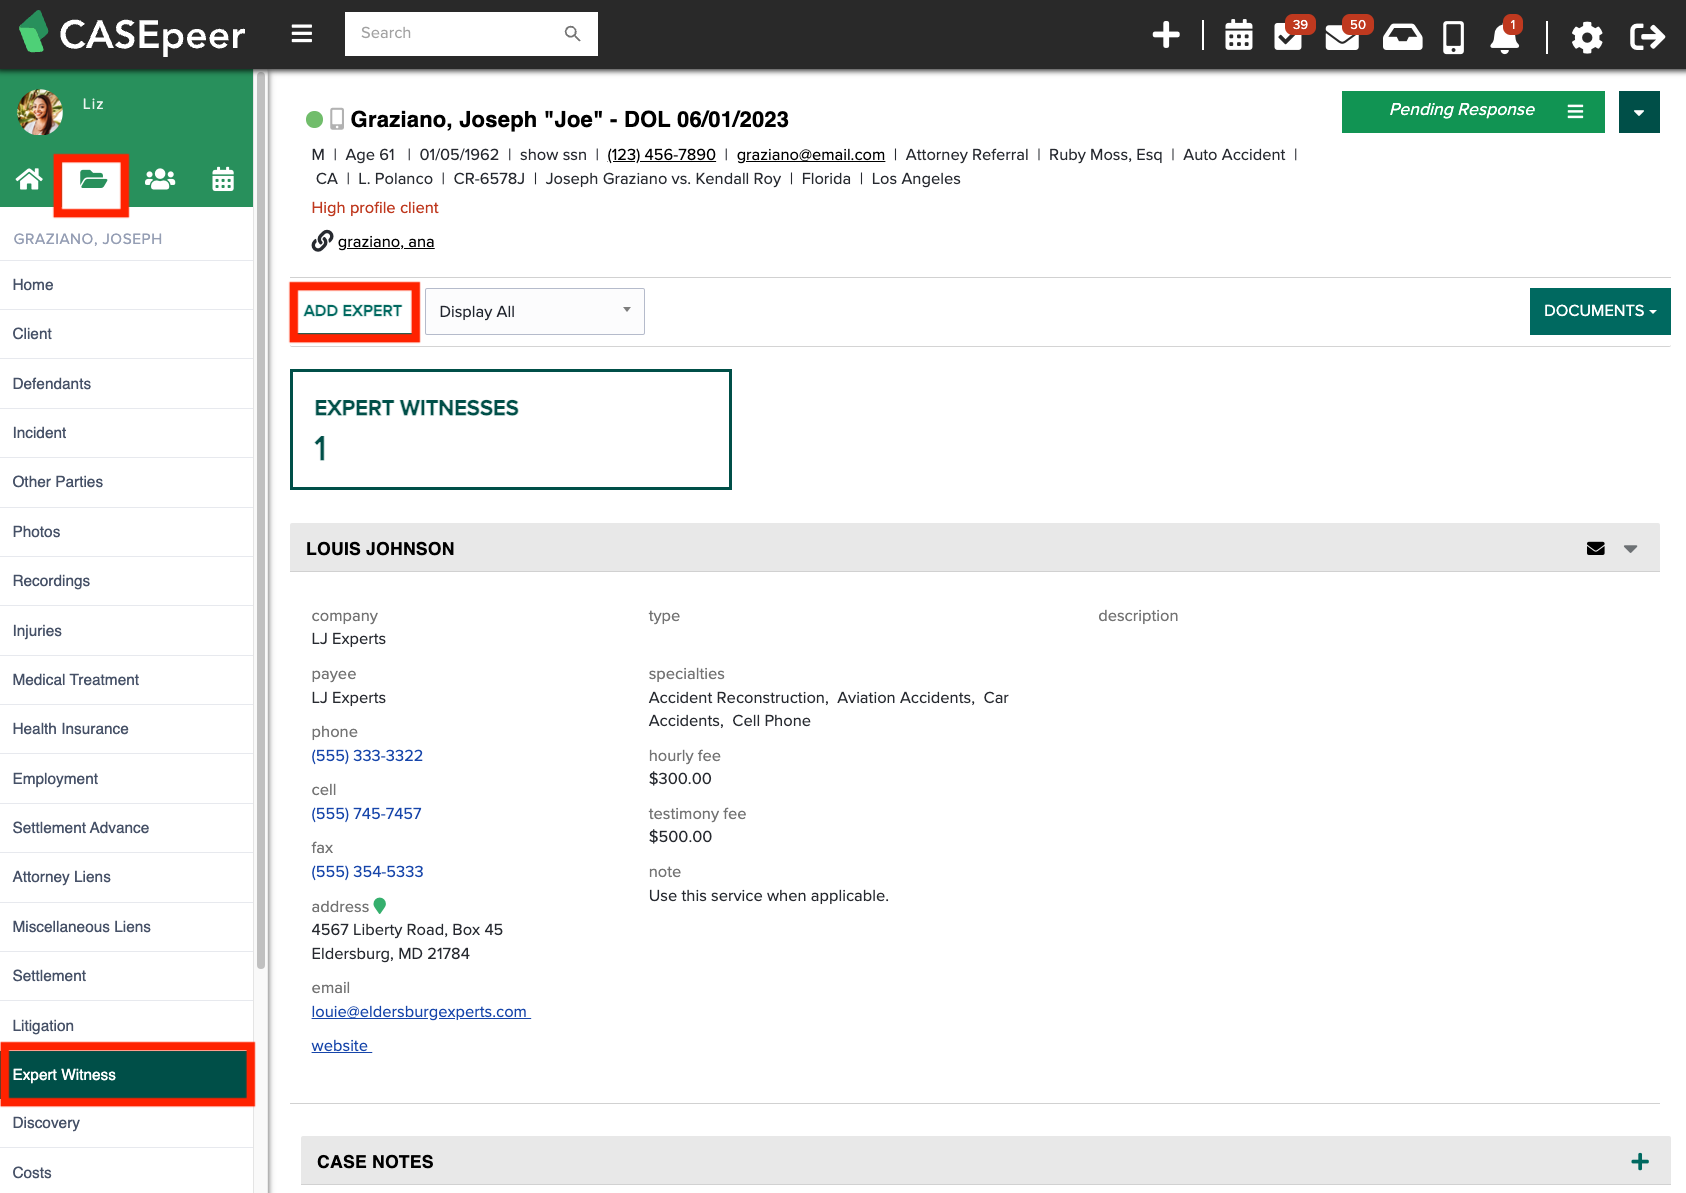Click the address map pin icon
The image size is (1686, 1193).
pyautogui.click(x=380, y=906)
